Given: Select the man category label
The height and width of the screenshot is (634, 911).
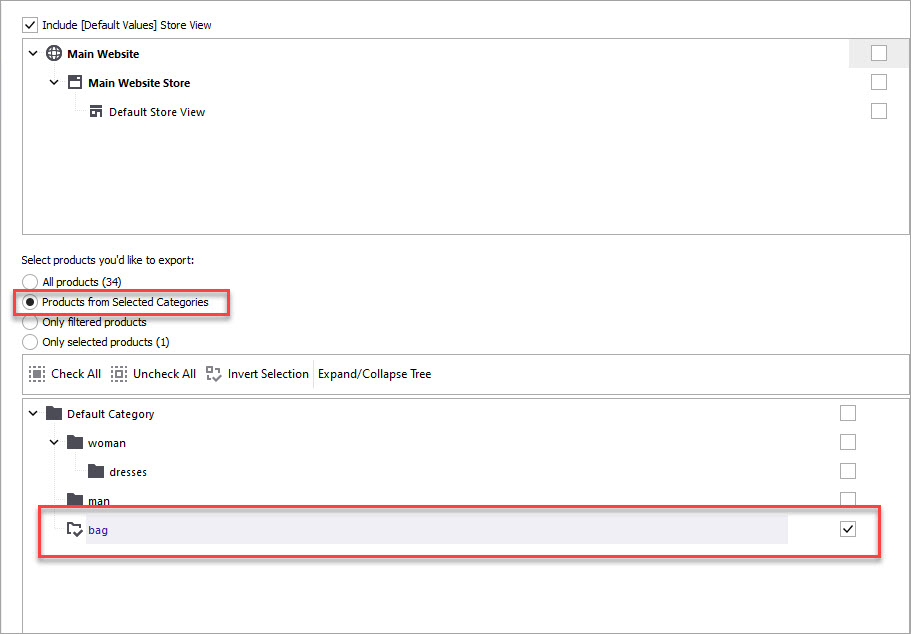Looking at the screenshot, I should click(x=99, y=500).
